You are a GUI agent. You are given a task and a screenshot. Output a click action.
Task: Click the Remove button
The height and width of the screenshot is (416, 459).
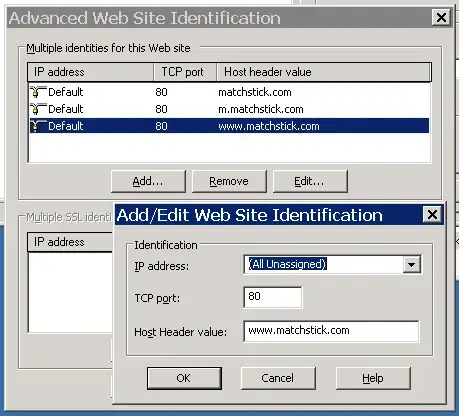coord(229,181)
